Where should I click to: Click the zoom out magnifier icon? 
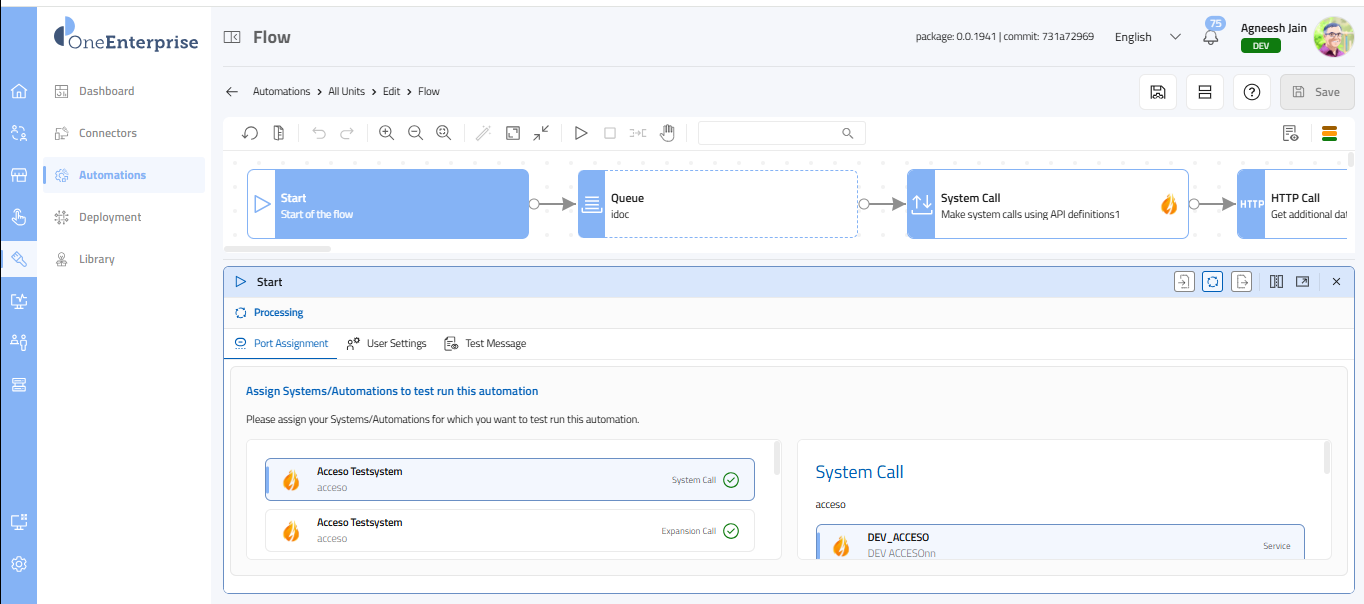(415, 133)
